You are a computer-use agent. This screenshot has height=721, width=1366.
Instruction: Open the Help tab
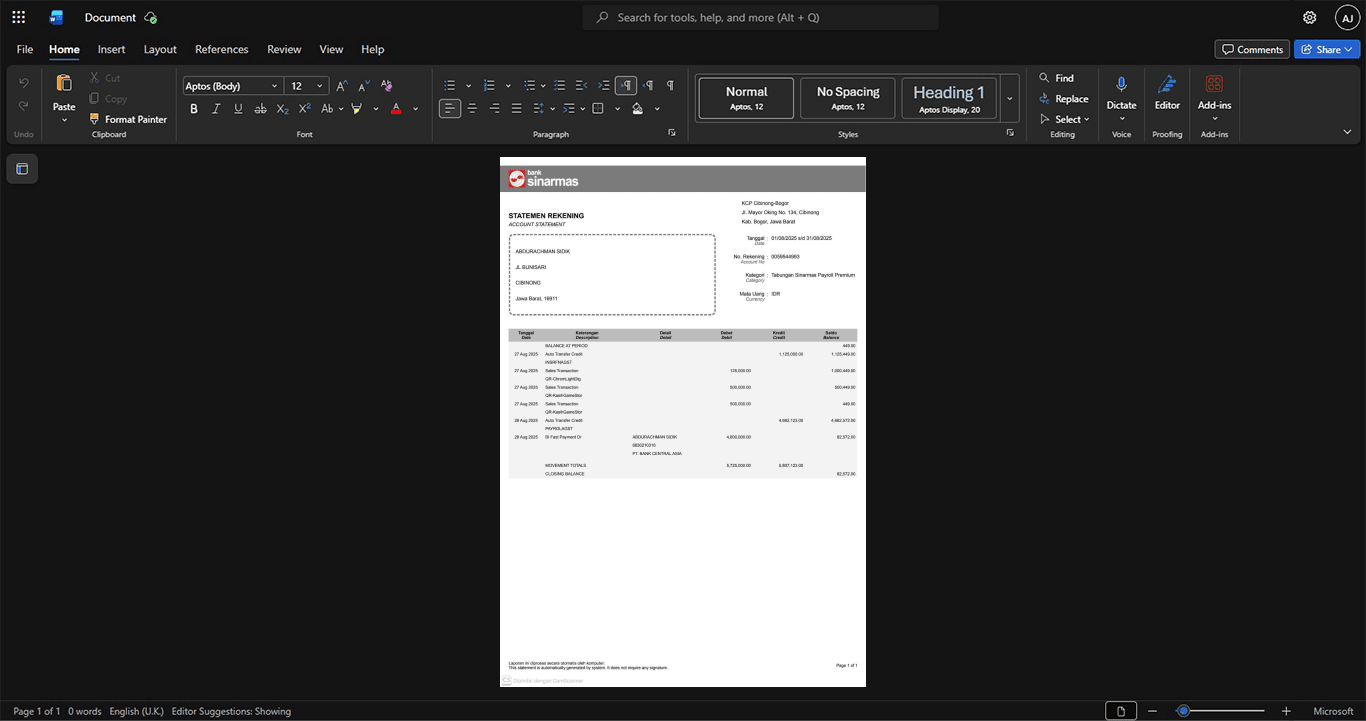pyautogui.click(x=372, y=49)
